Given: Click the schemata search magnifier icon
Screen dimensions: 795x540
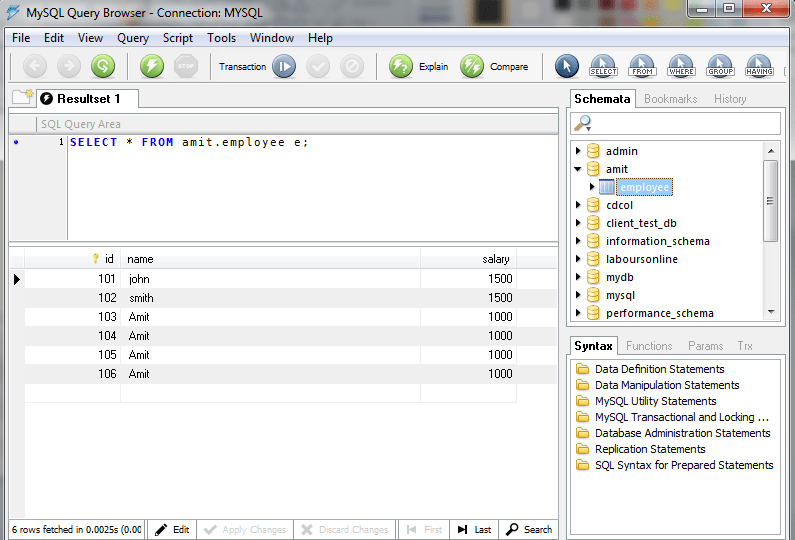Looking at the screenshot, I should (583, 123).
